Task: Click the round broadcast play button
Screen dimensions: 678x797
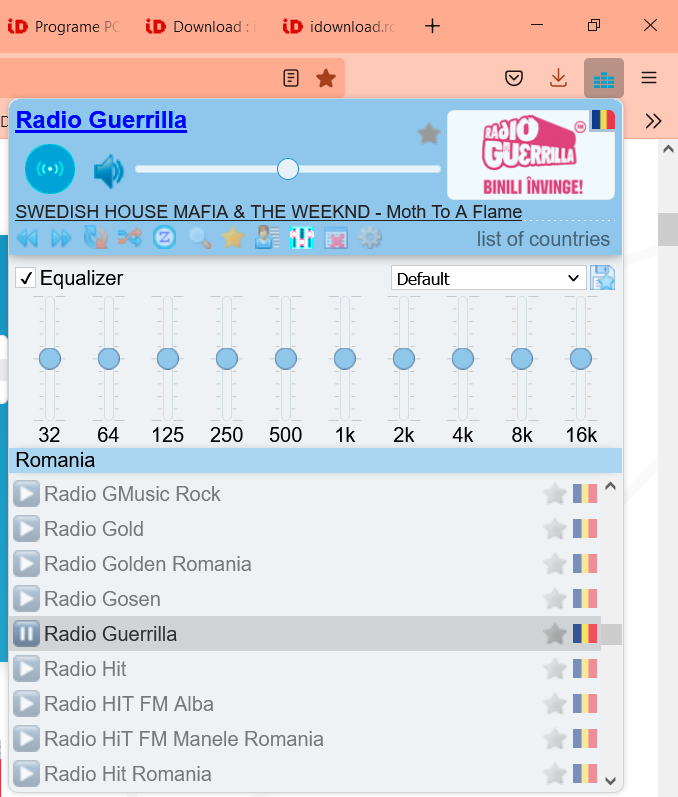Action: click(x=50, y=169)
